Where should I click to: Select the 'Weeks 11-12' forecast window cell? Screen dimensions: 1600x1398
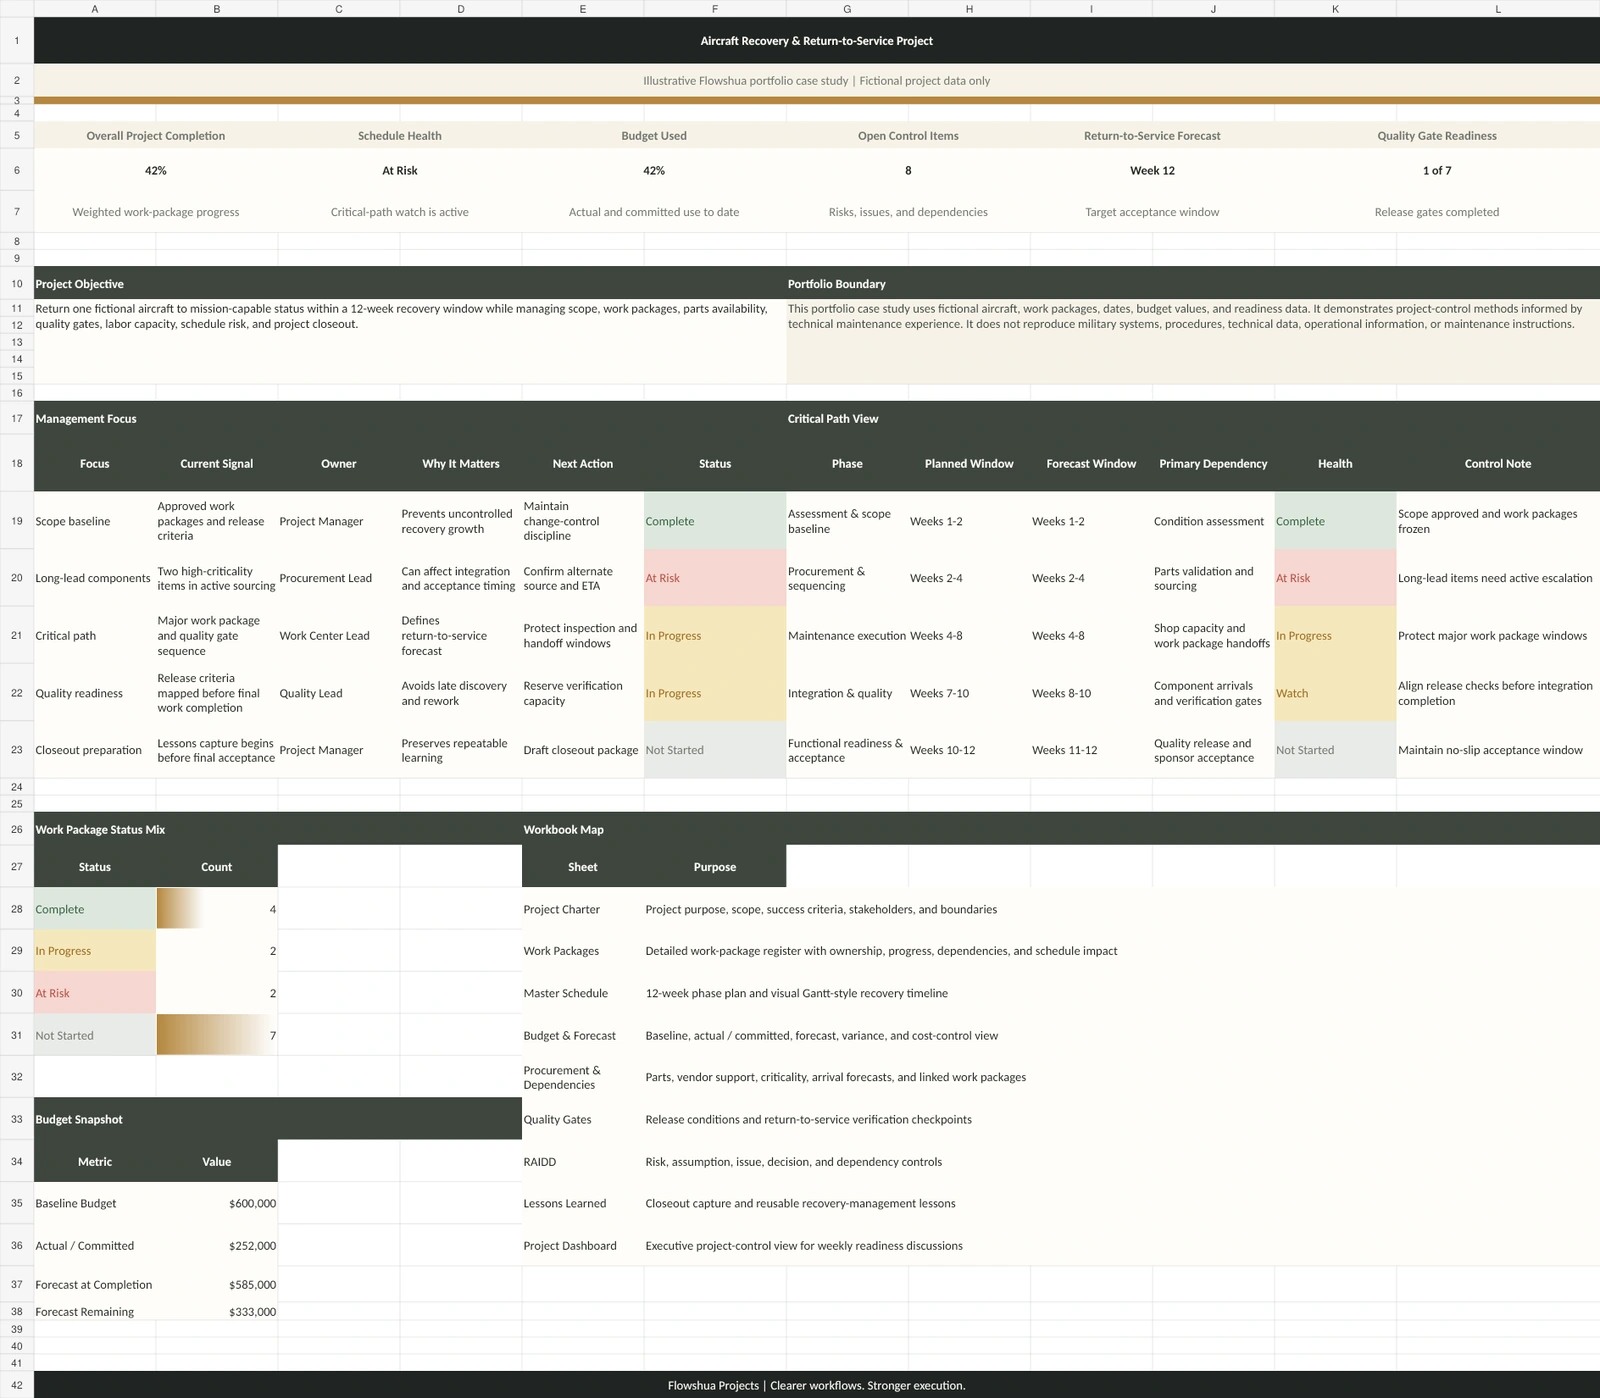point(1091,750)
